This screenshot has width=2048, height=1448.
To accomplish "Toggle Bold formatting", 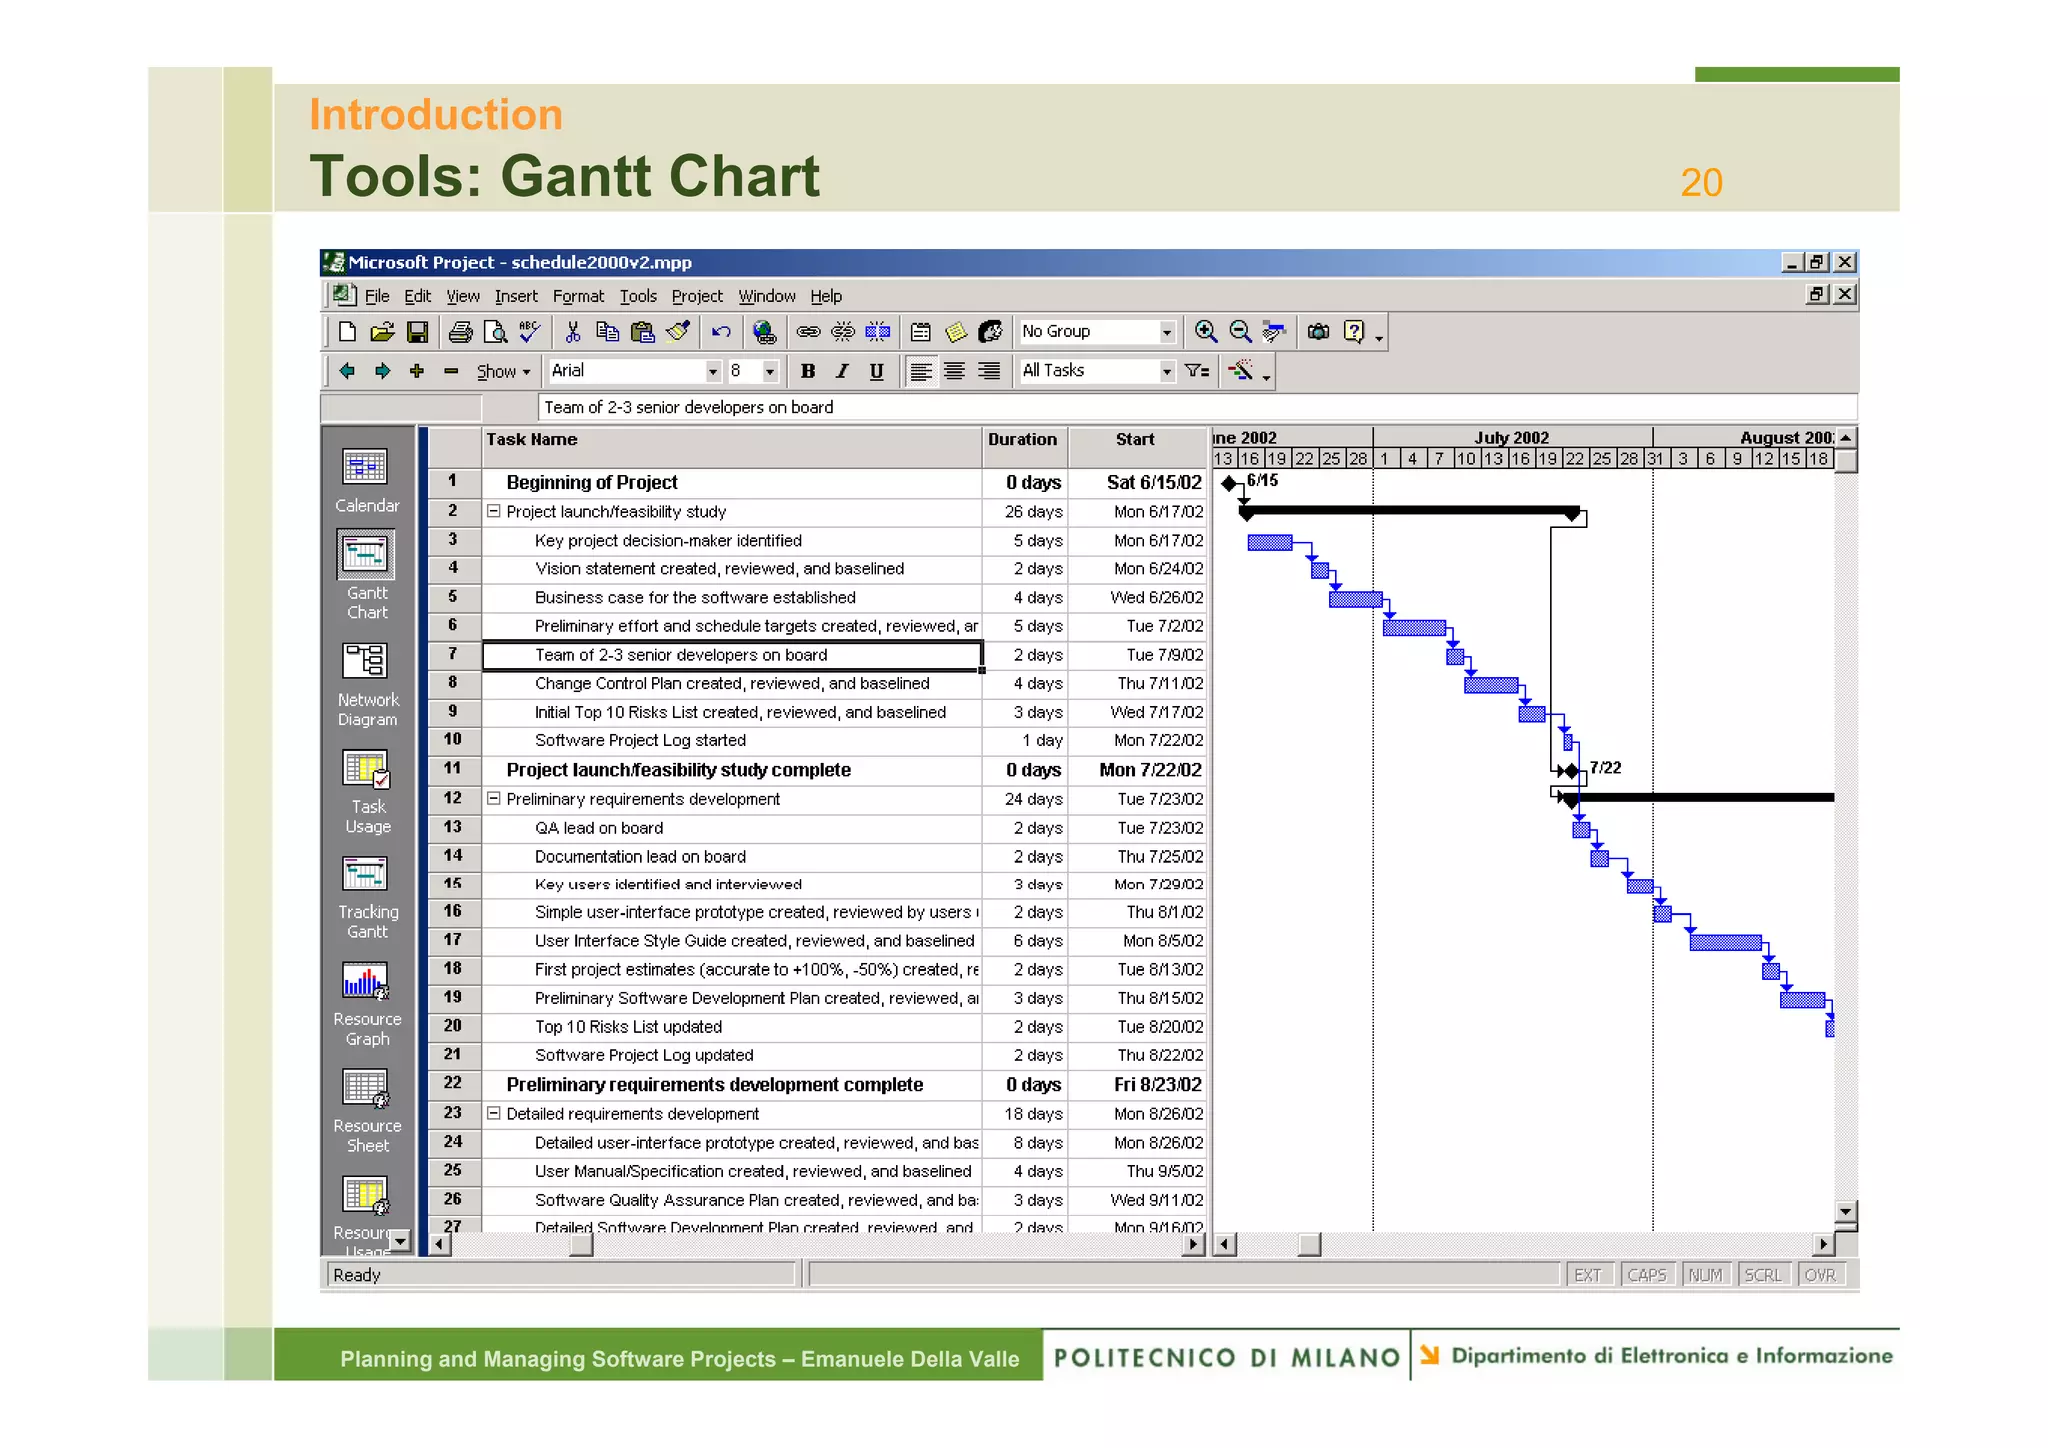I will point(808,371).
